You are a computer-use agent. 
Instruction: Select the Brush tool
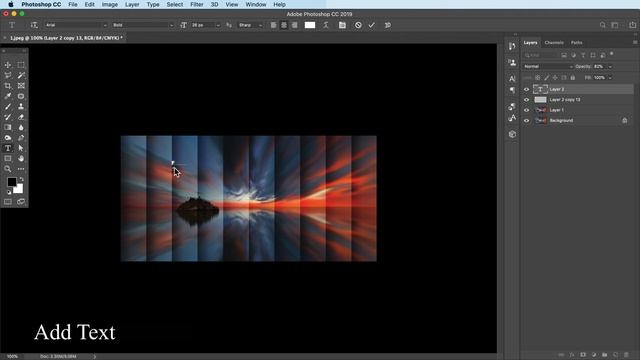[x=8, y=107]
